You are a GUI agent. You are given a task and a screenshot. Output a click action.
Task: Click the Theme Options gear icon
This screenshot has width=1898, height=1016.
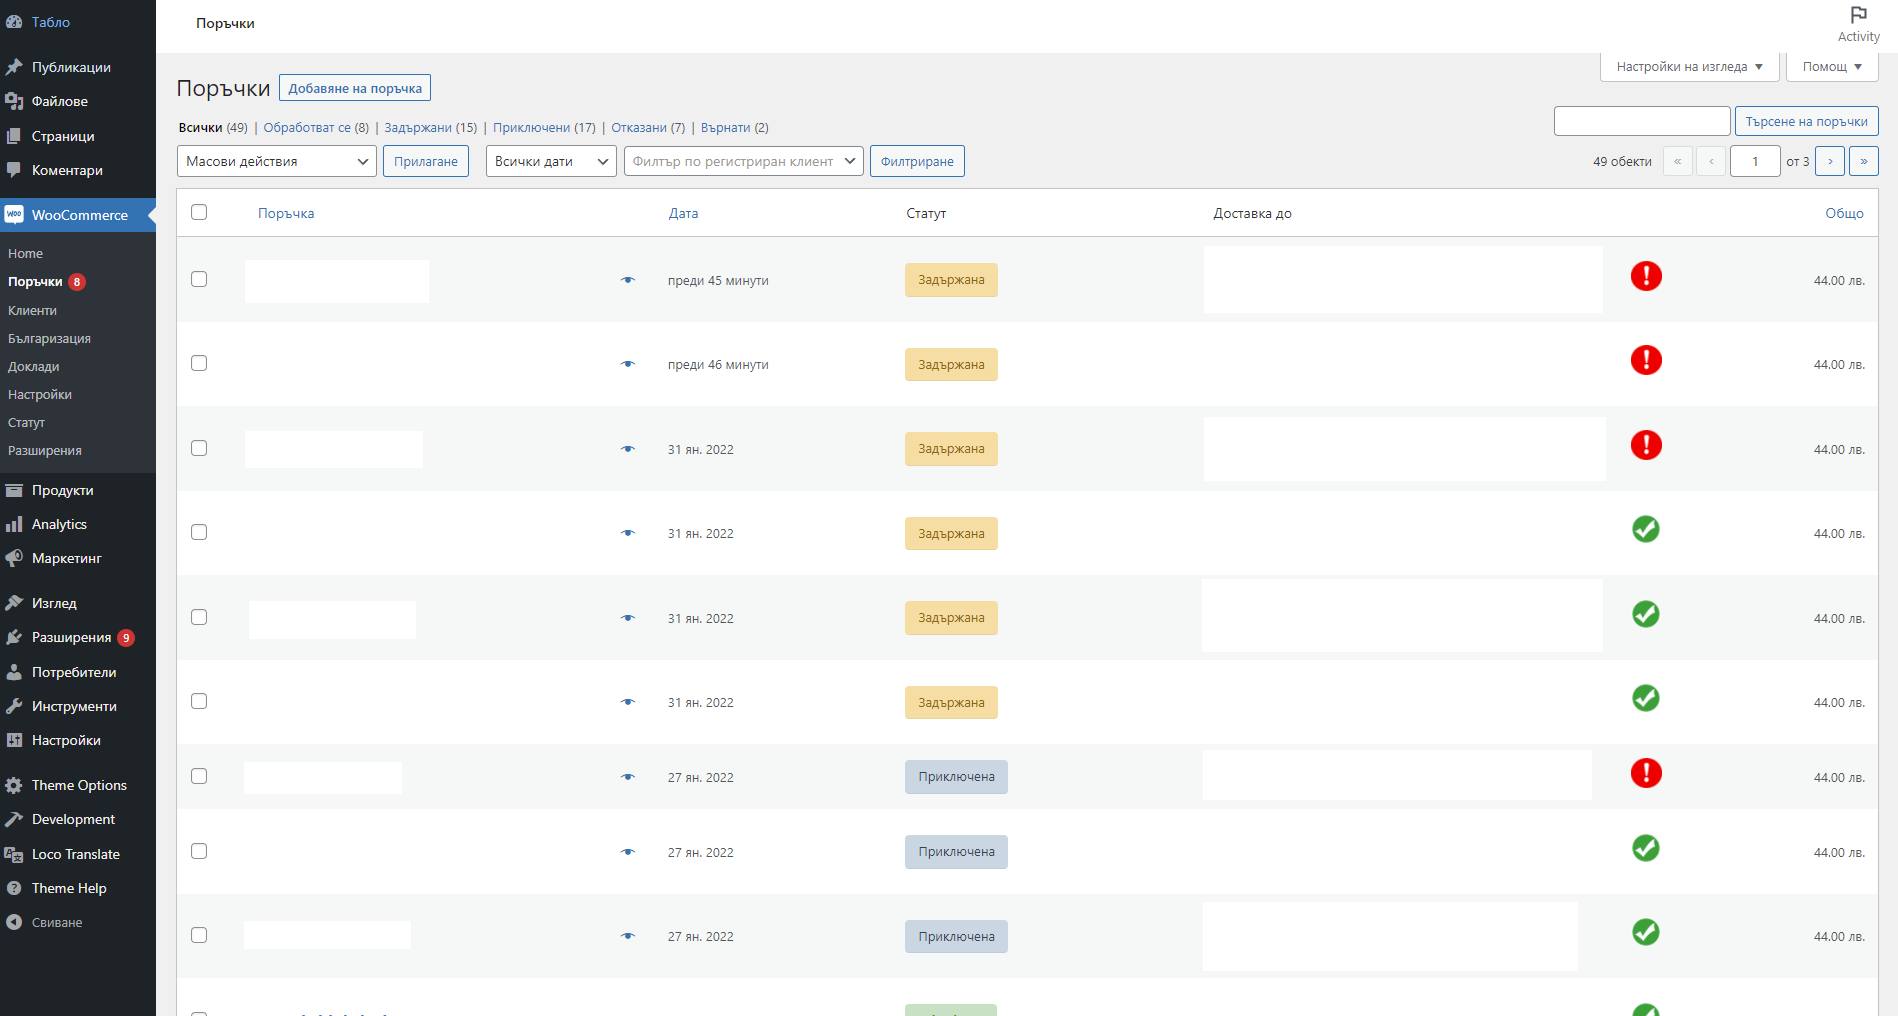14,785
